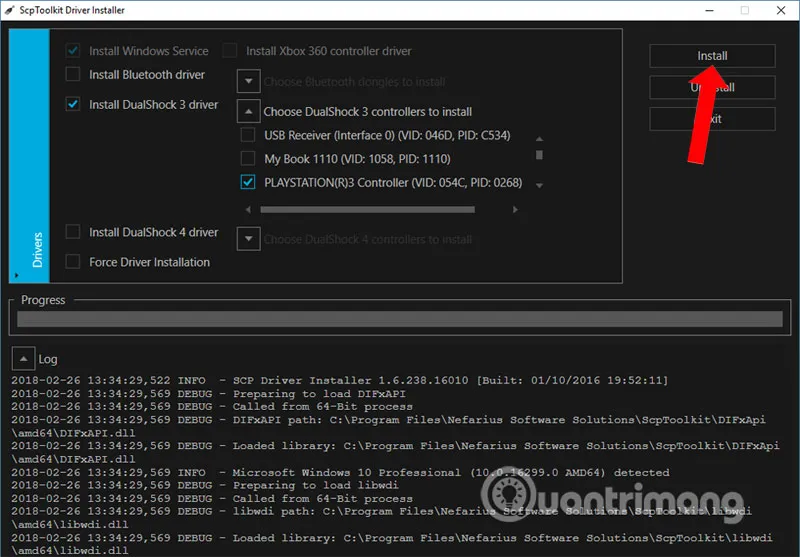The width and height of the screenshot is (800, 557).
Task: Expand the DualShock 4 controllers list arrow
Action: pyautogui.click(x=248, y=239)
